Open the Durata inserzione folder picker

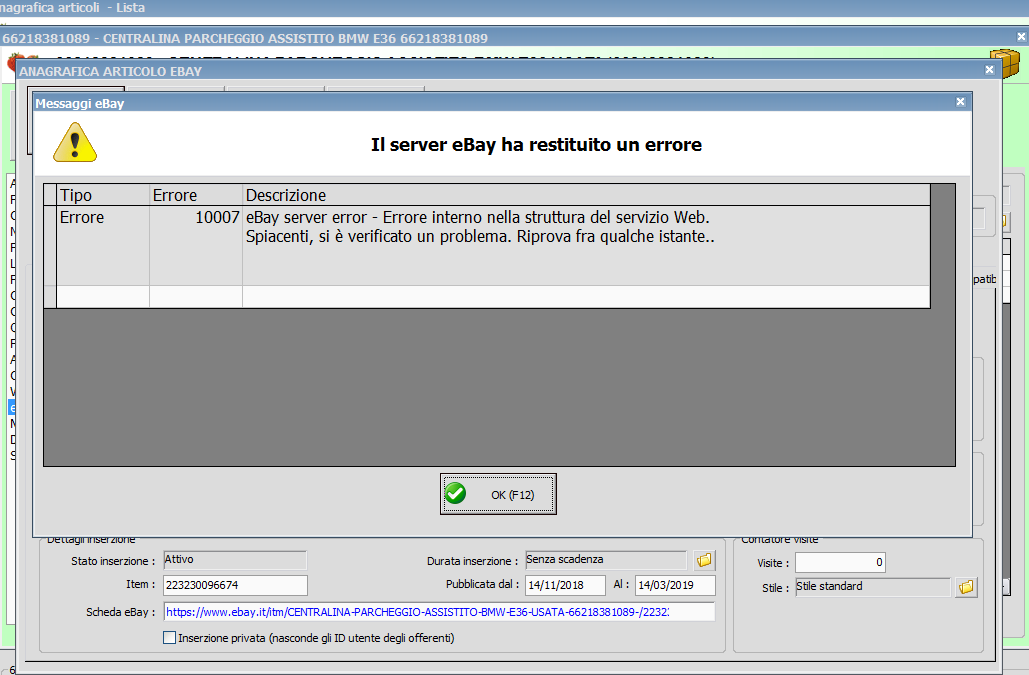(704, 560)
